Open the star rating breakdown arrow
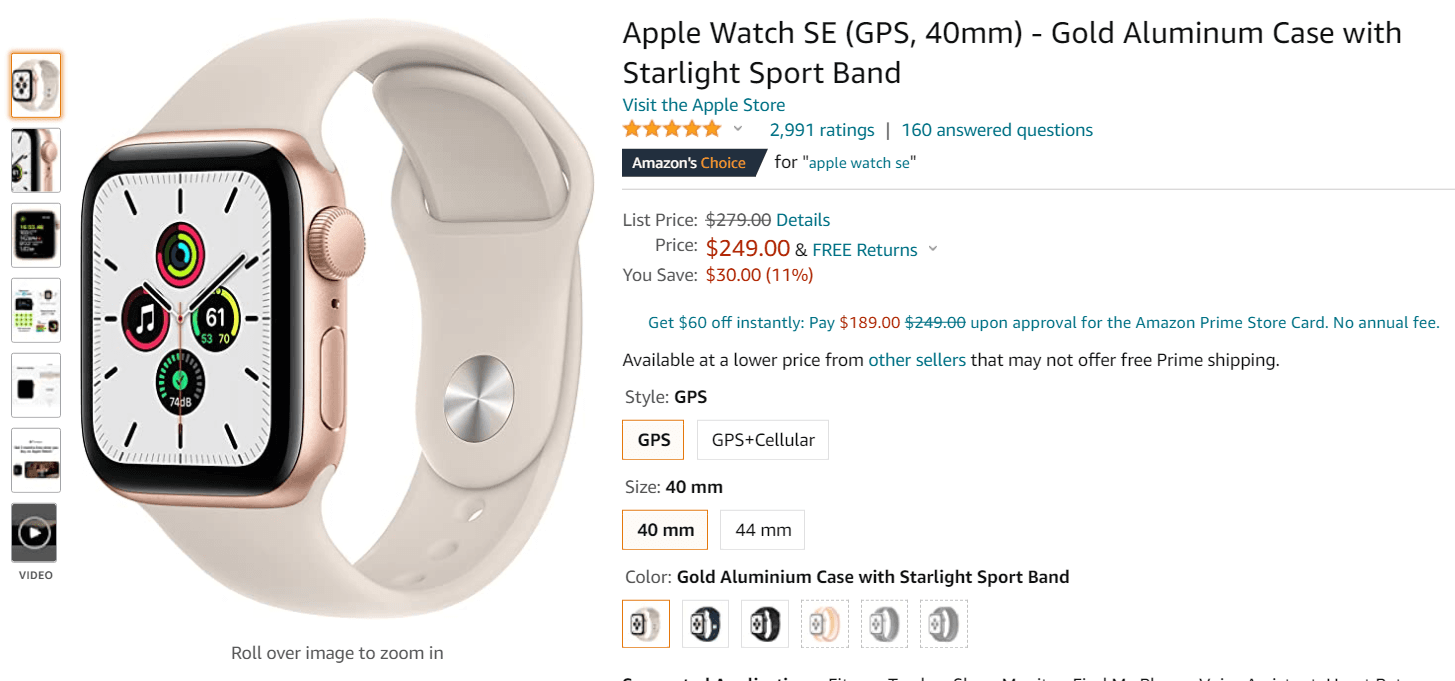1455x681 pixels. click(x=738, y=129)
